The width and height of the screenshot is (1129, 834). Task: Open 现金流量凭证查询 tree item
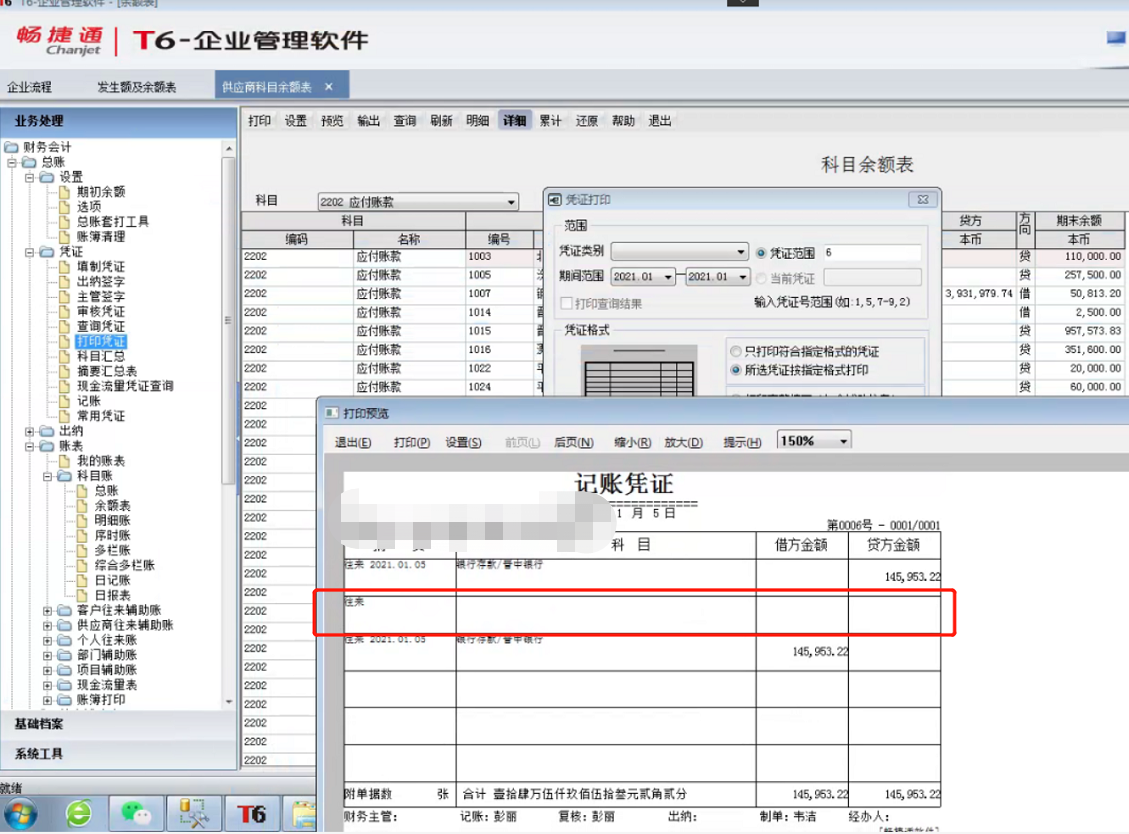coord(125,386)
